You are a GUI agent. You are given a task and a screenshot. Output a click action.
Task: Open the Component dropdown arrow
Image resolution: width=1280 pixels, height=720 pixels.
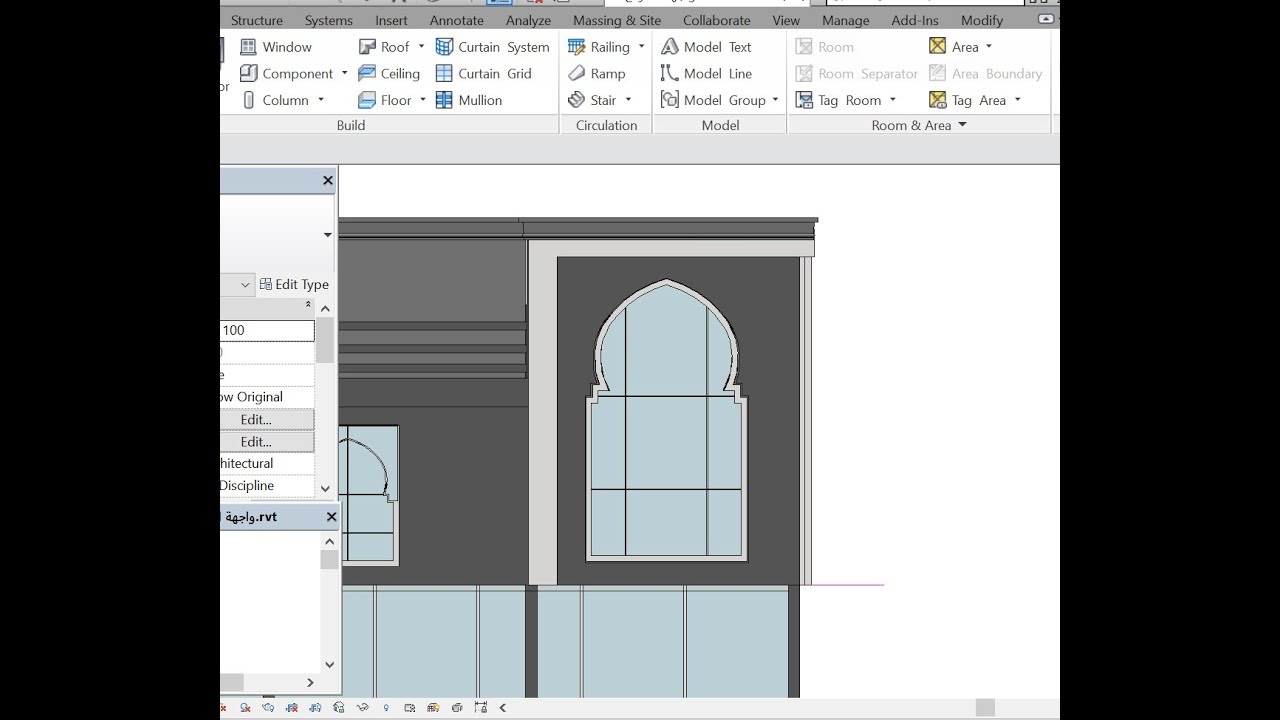coord(344,73)
